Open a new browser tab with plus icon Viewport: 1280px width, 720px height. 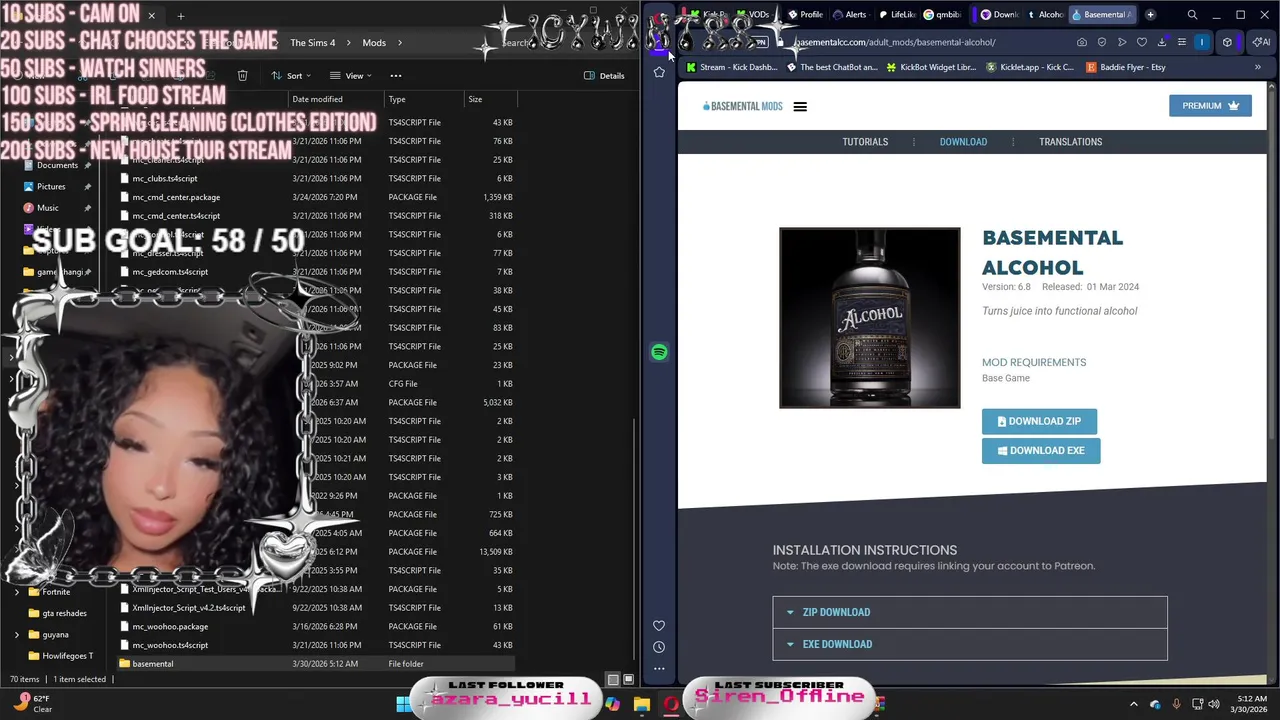coord(1150,15)
